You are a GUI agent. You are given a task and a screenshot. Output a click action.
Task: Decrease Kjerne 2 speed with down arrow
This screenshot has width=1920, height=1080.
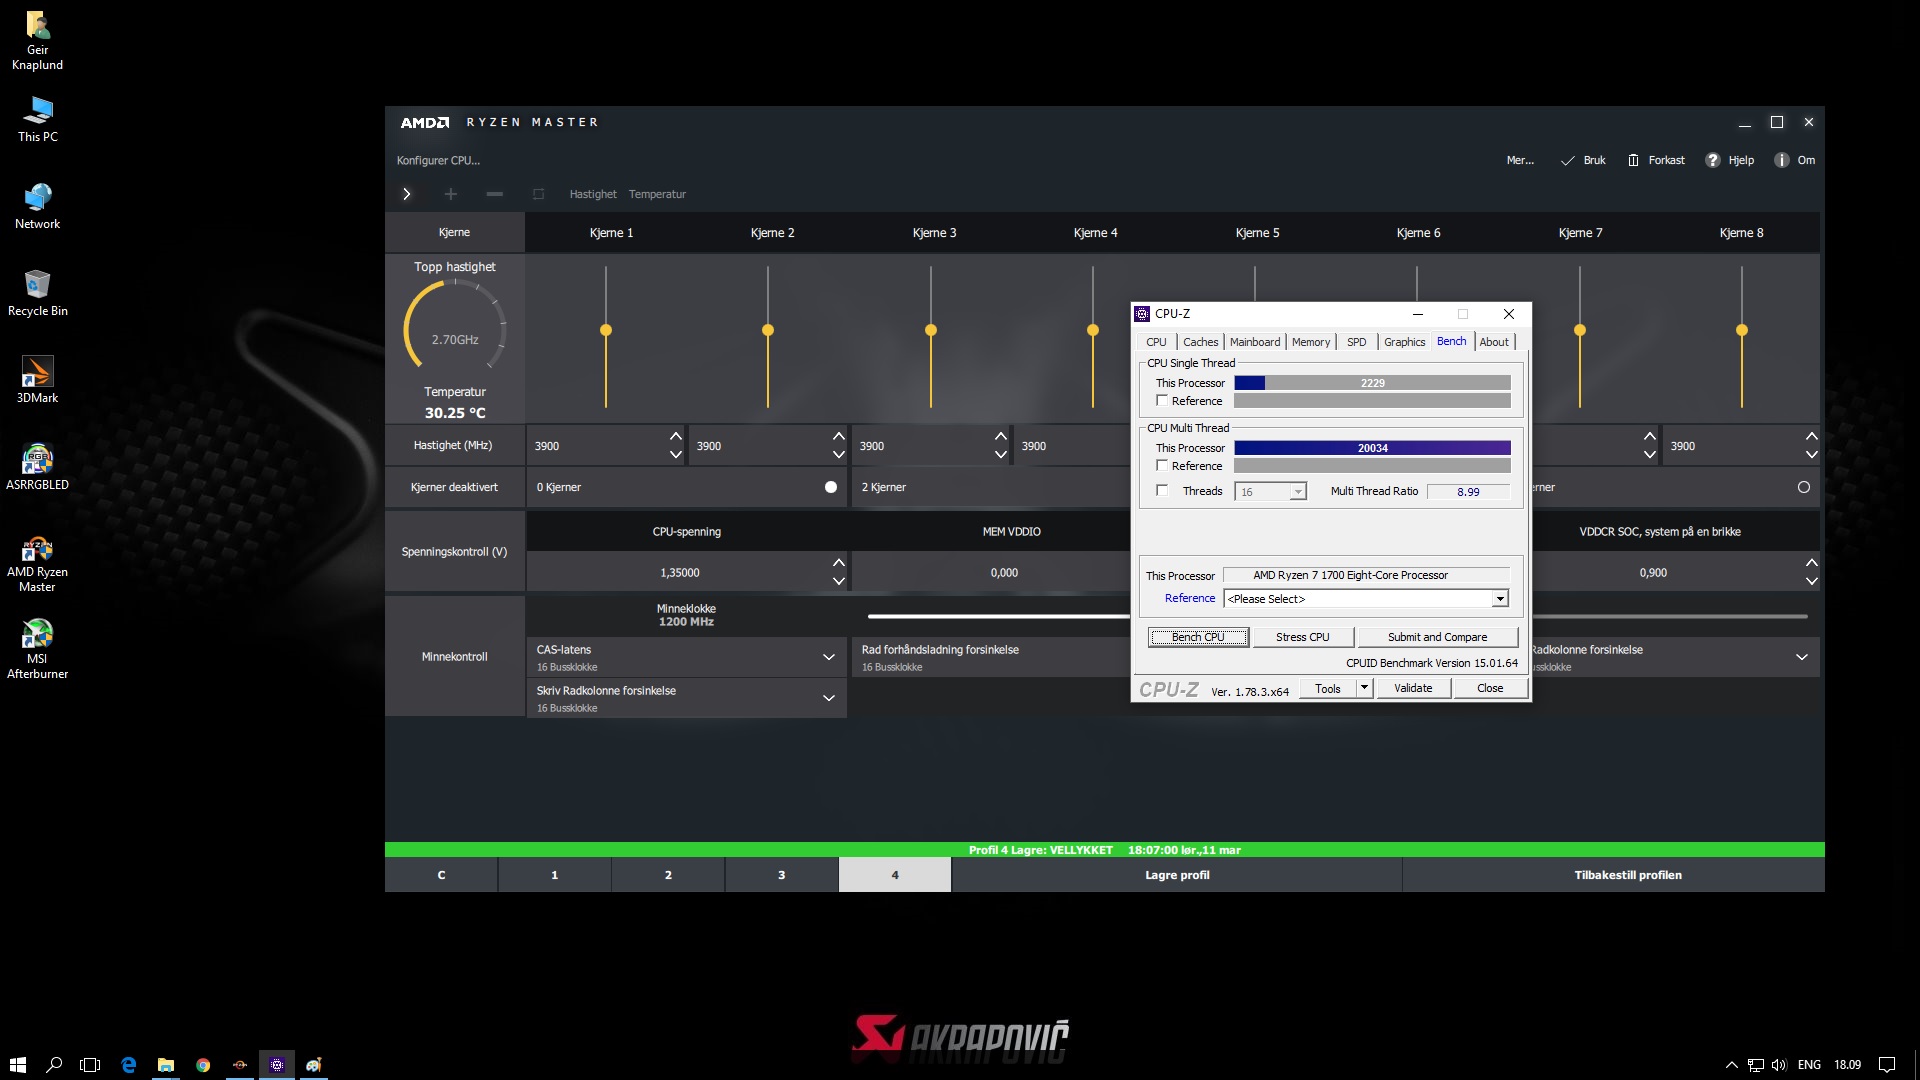click(838, 454)
